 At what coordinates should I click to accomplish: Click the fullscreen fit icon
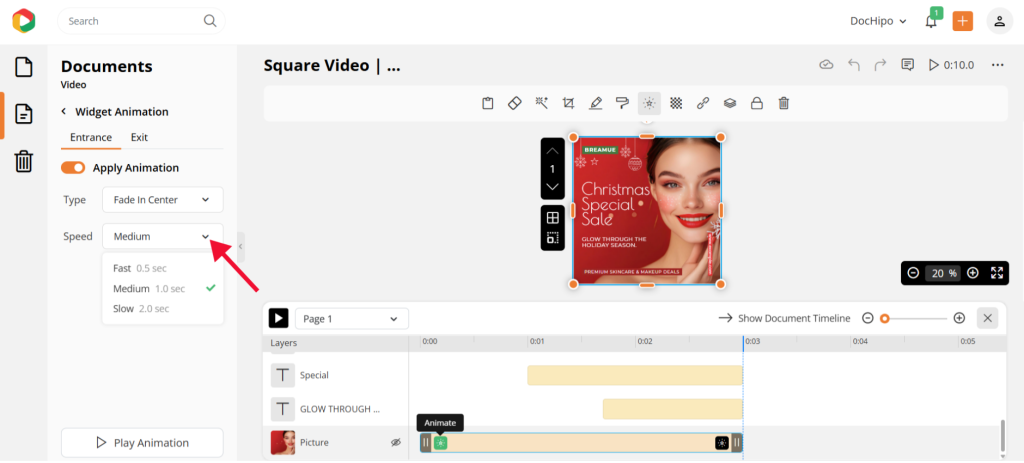click(x=997, y=273)
